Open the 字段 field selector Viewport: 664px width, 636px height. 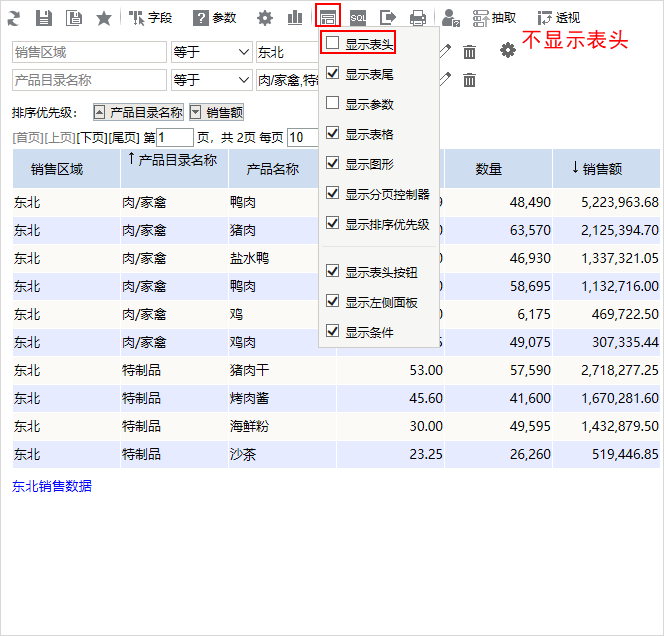[x=150, y=18]
